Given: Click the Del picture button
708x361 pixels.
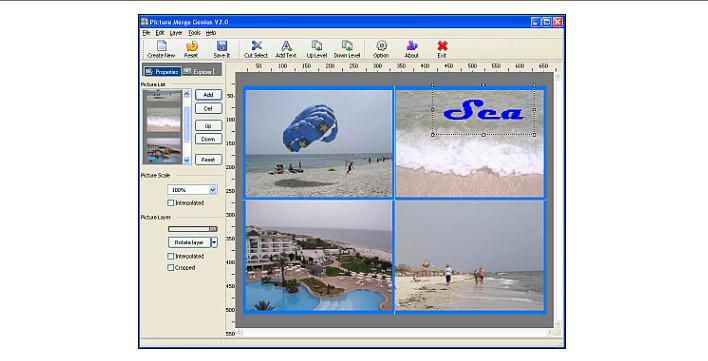Looking at the screenshot, I should (208, 108).
